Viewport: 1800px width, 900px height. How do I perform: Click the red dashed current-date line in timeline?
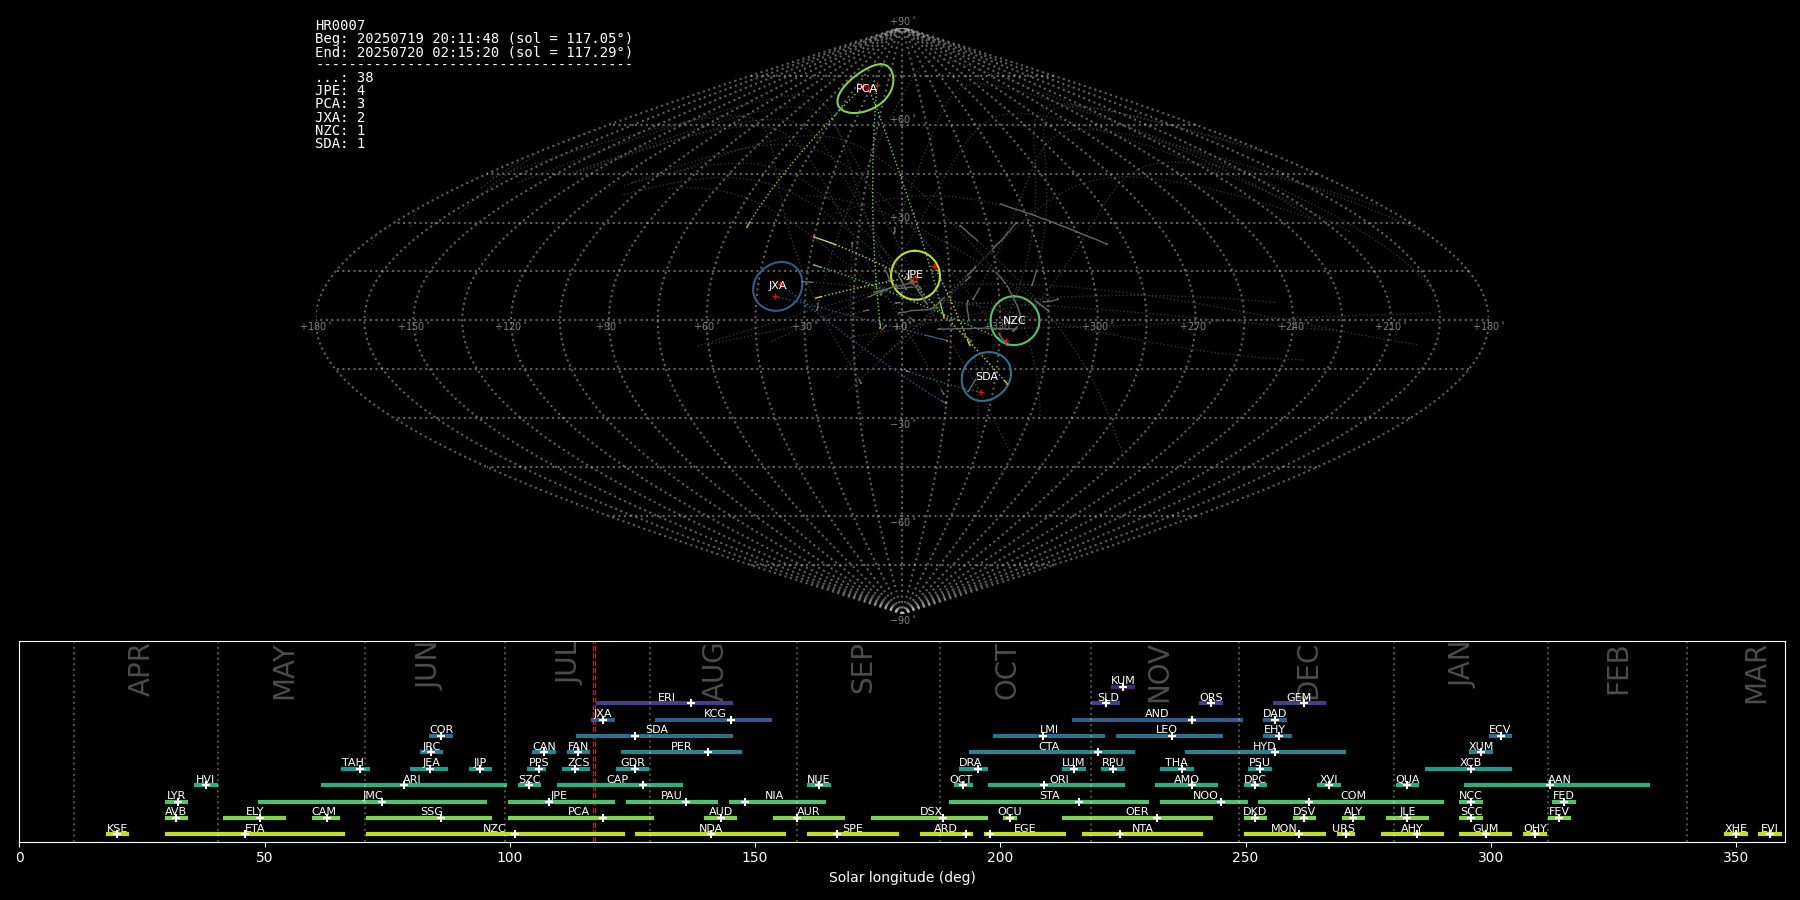(594, 741)
